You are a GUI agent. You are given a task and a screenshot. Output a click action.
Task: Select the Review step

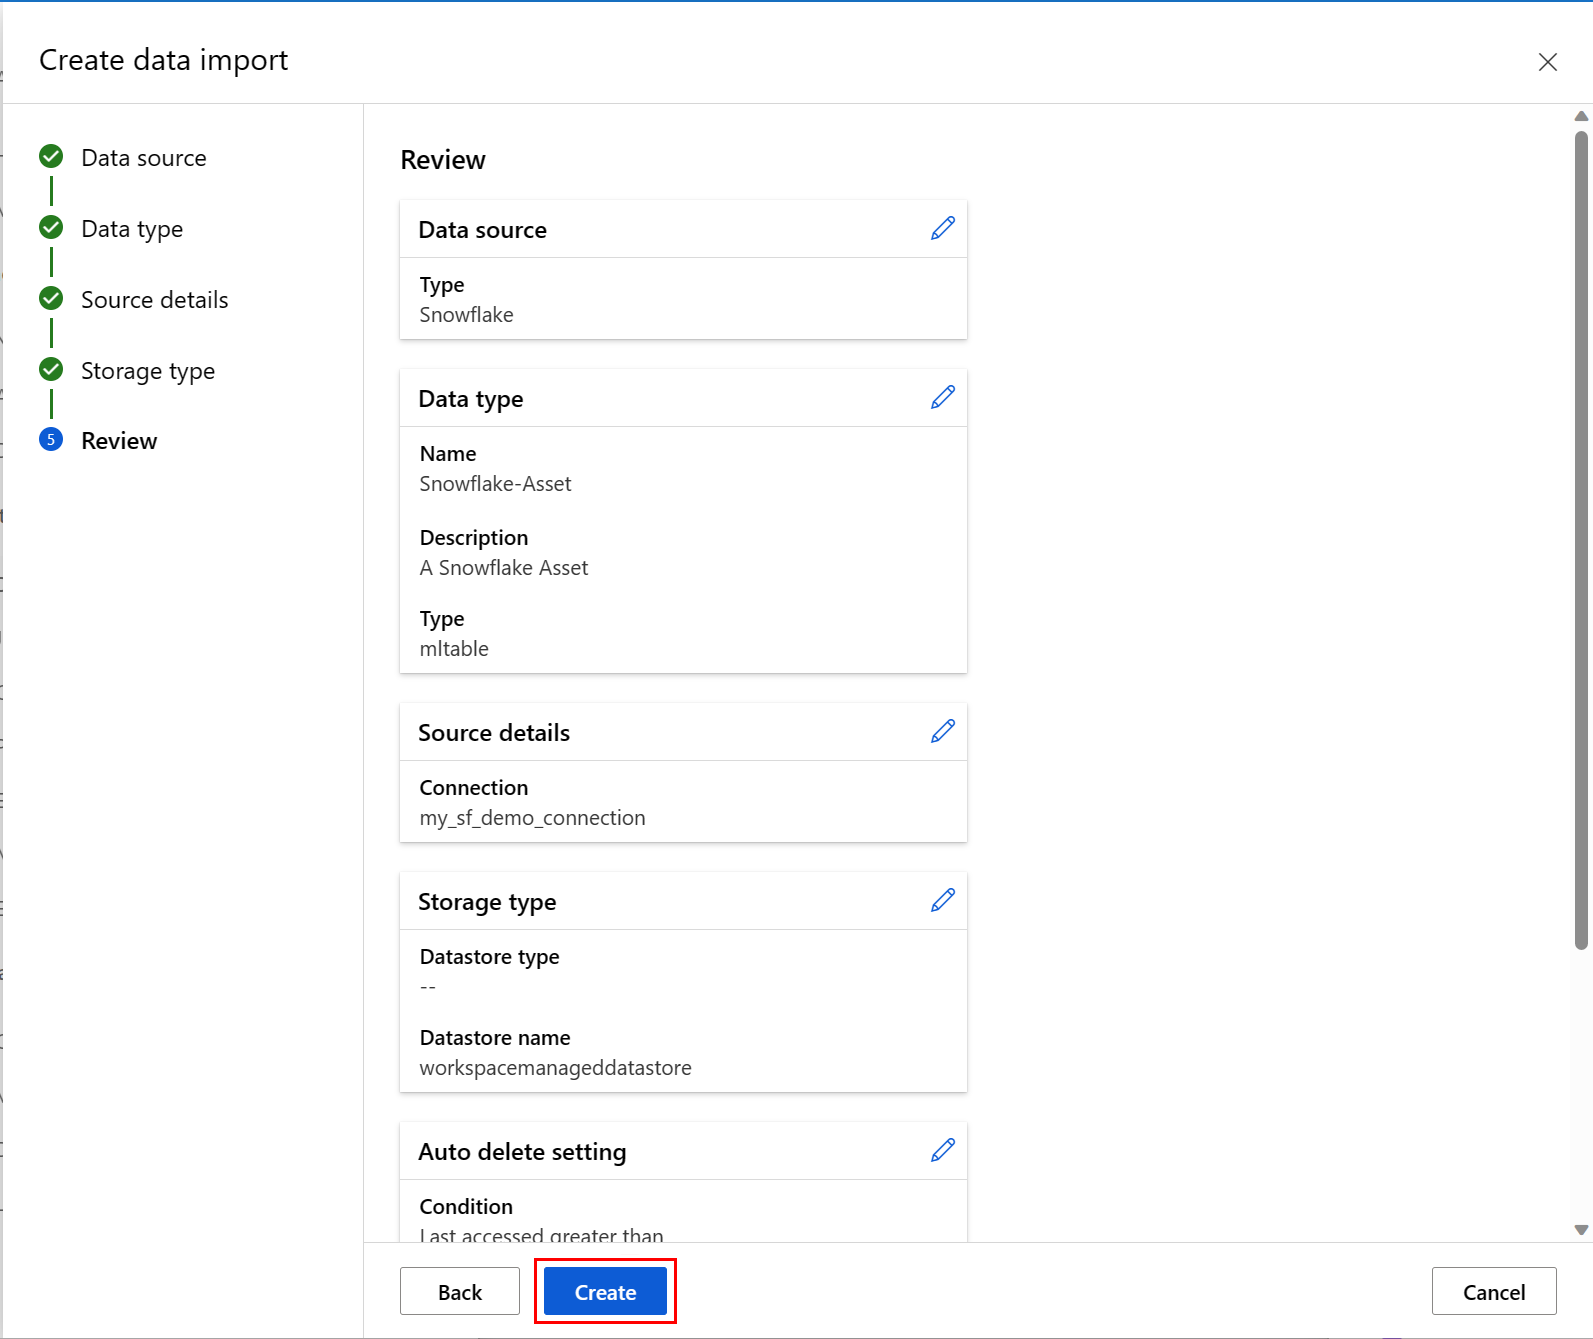tap(119, 441)
